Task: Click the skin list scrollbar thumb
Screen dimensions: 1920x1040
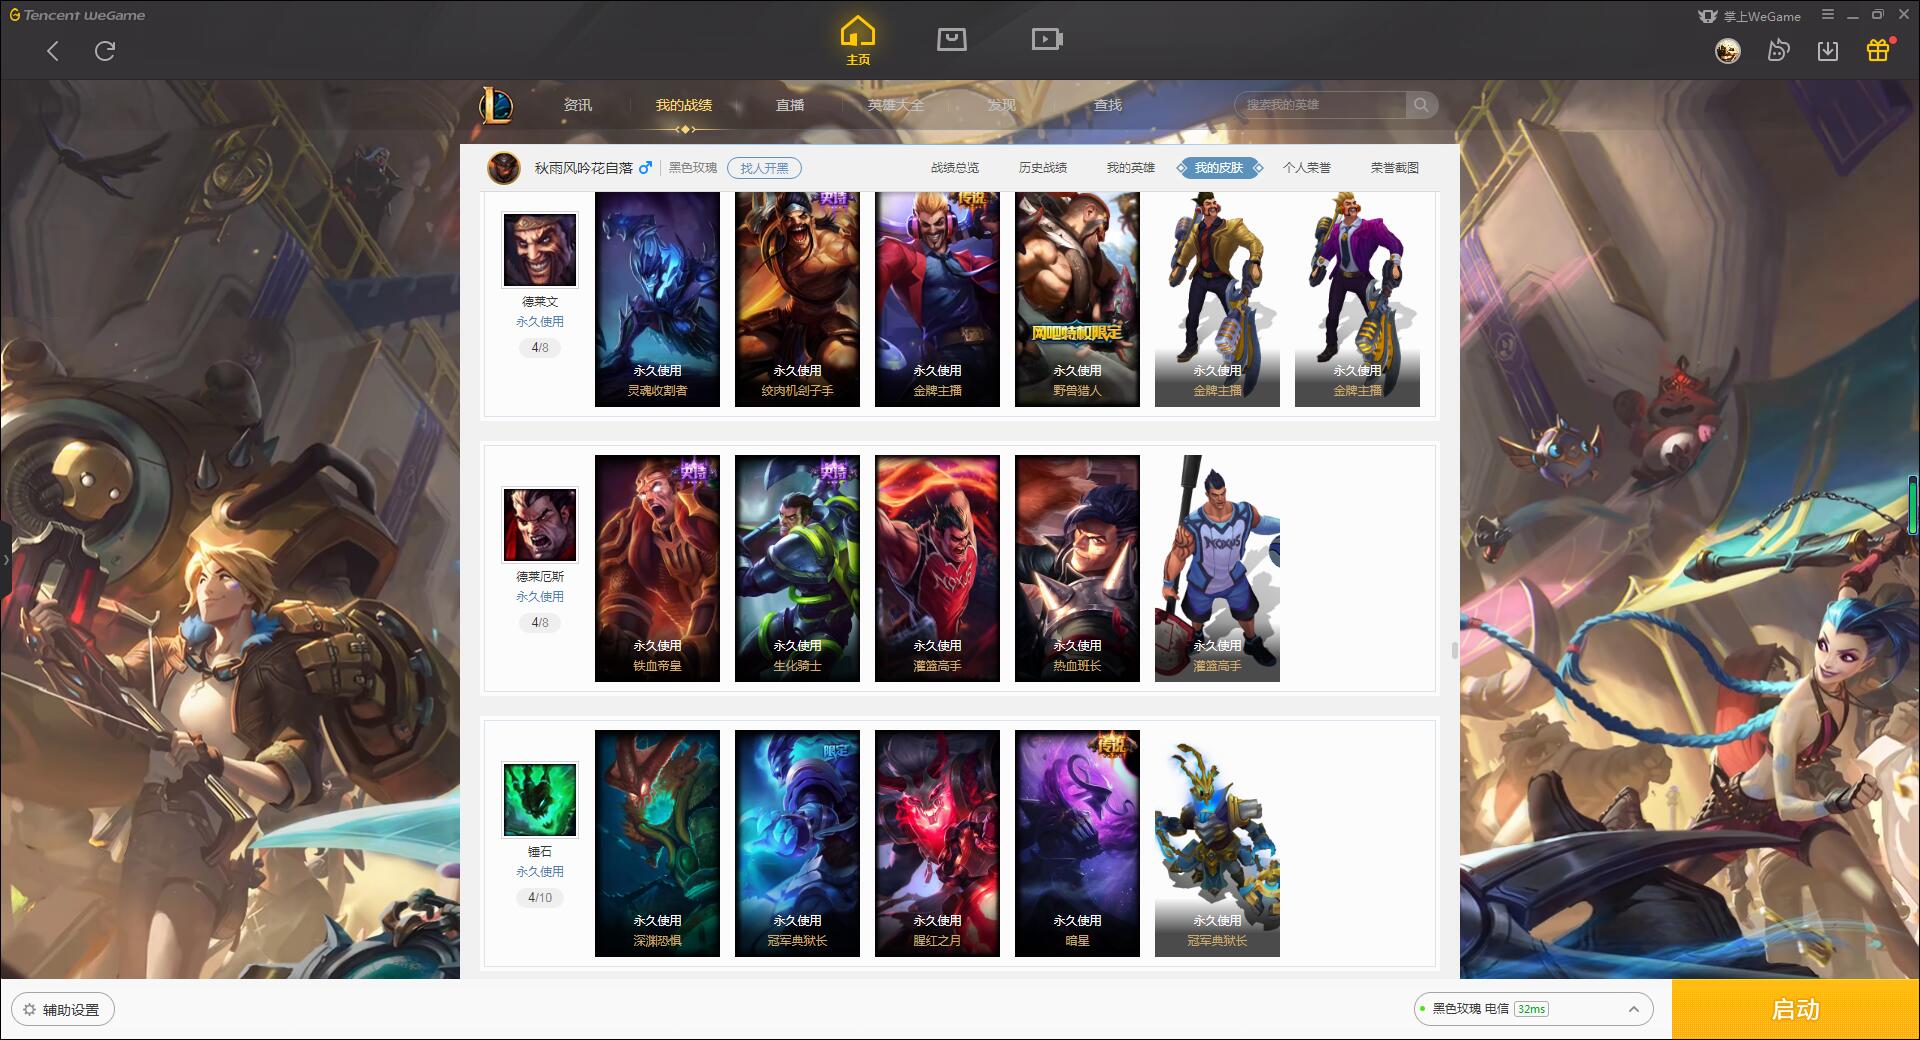Action: click(x=1455, y=650)
